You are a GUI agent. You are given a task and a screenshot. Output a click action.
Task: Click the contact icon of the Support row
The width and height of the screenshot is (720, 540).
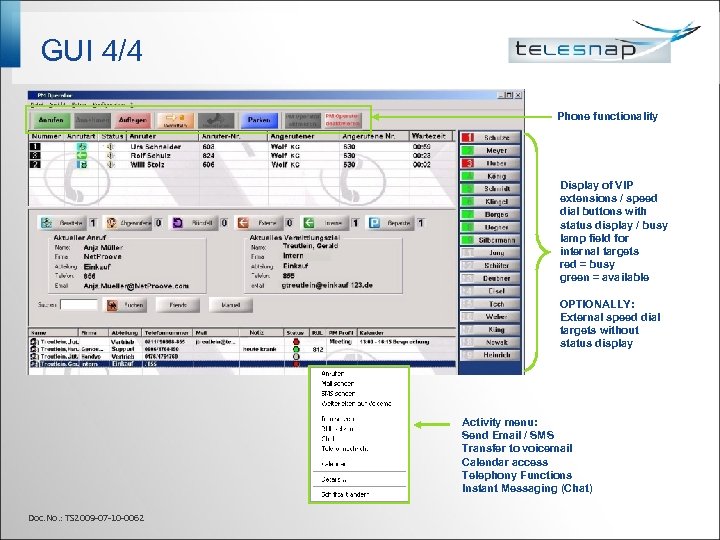point(34,349)
